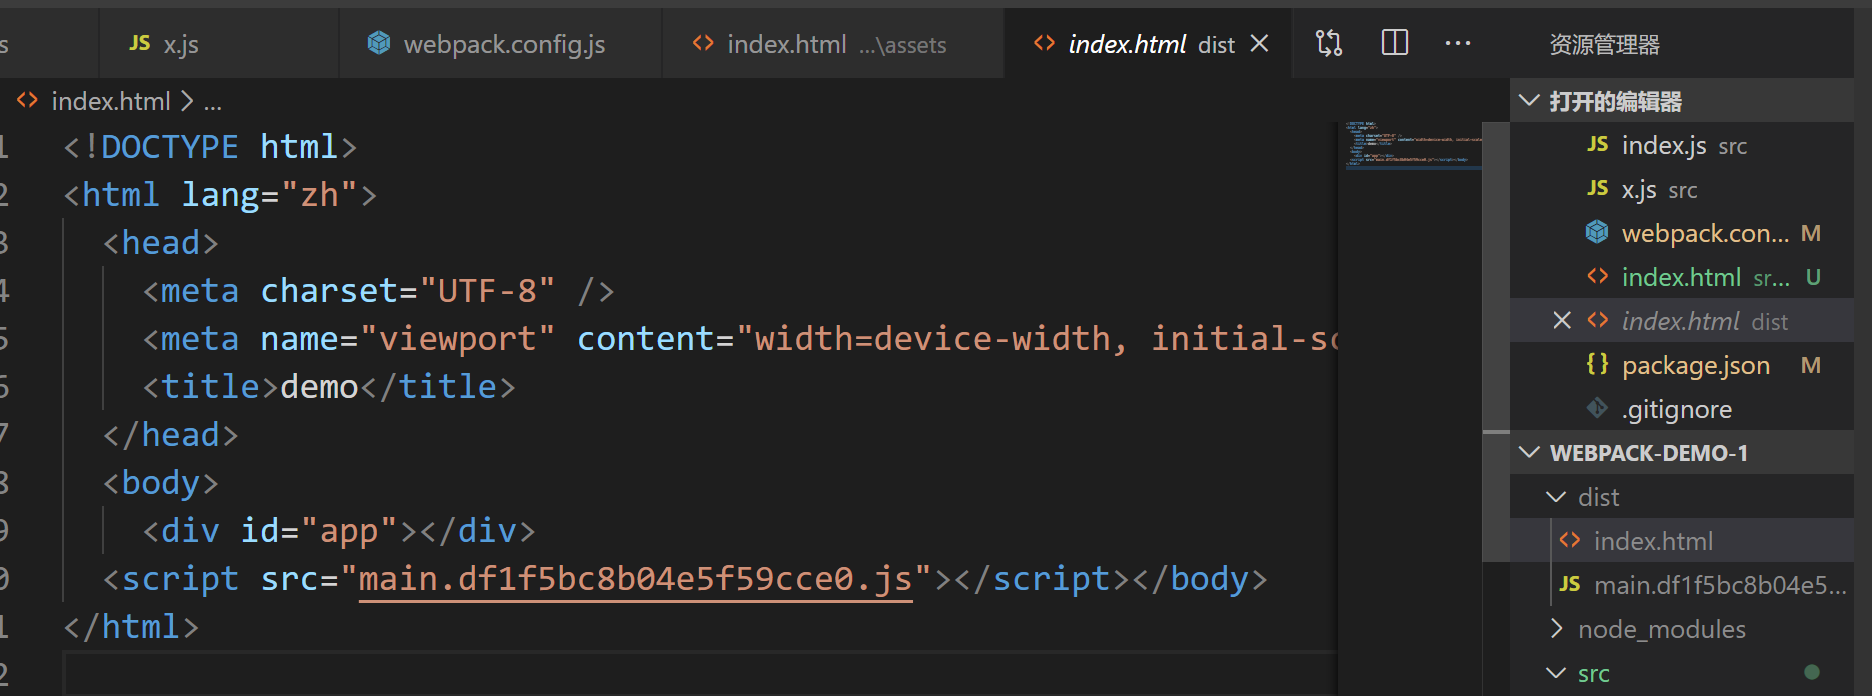Collapse the dist folder

tap(1556, 497)
